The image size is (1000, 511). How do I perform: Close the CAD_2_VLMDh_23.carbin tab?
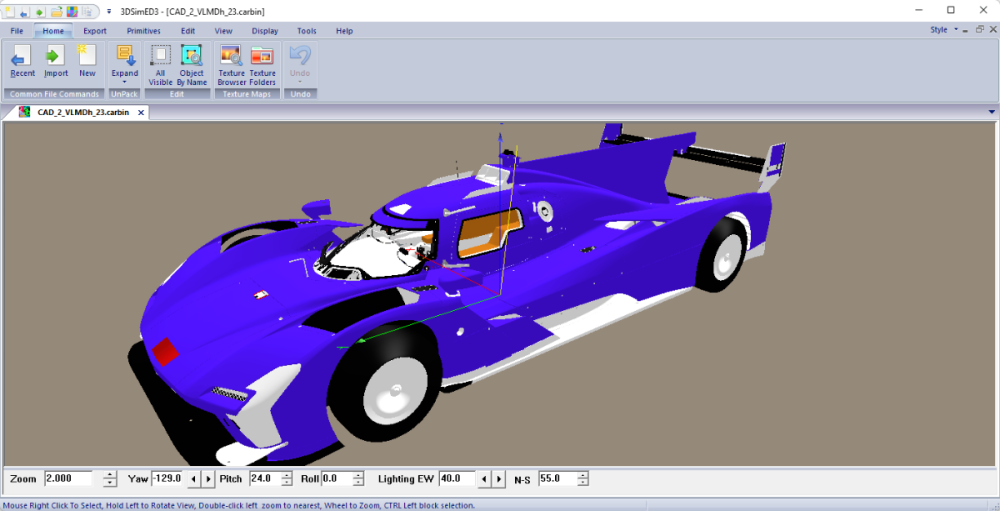(x=142, y=113)
